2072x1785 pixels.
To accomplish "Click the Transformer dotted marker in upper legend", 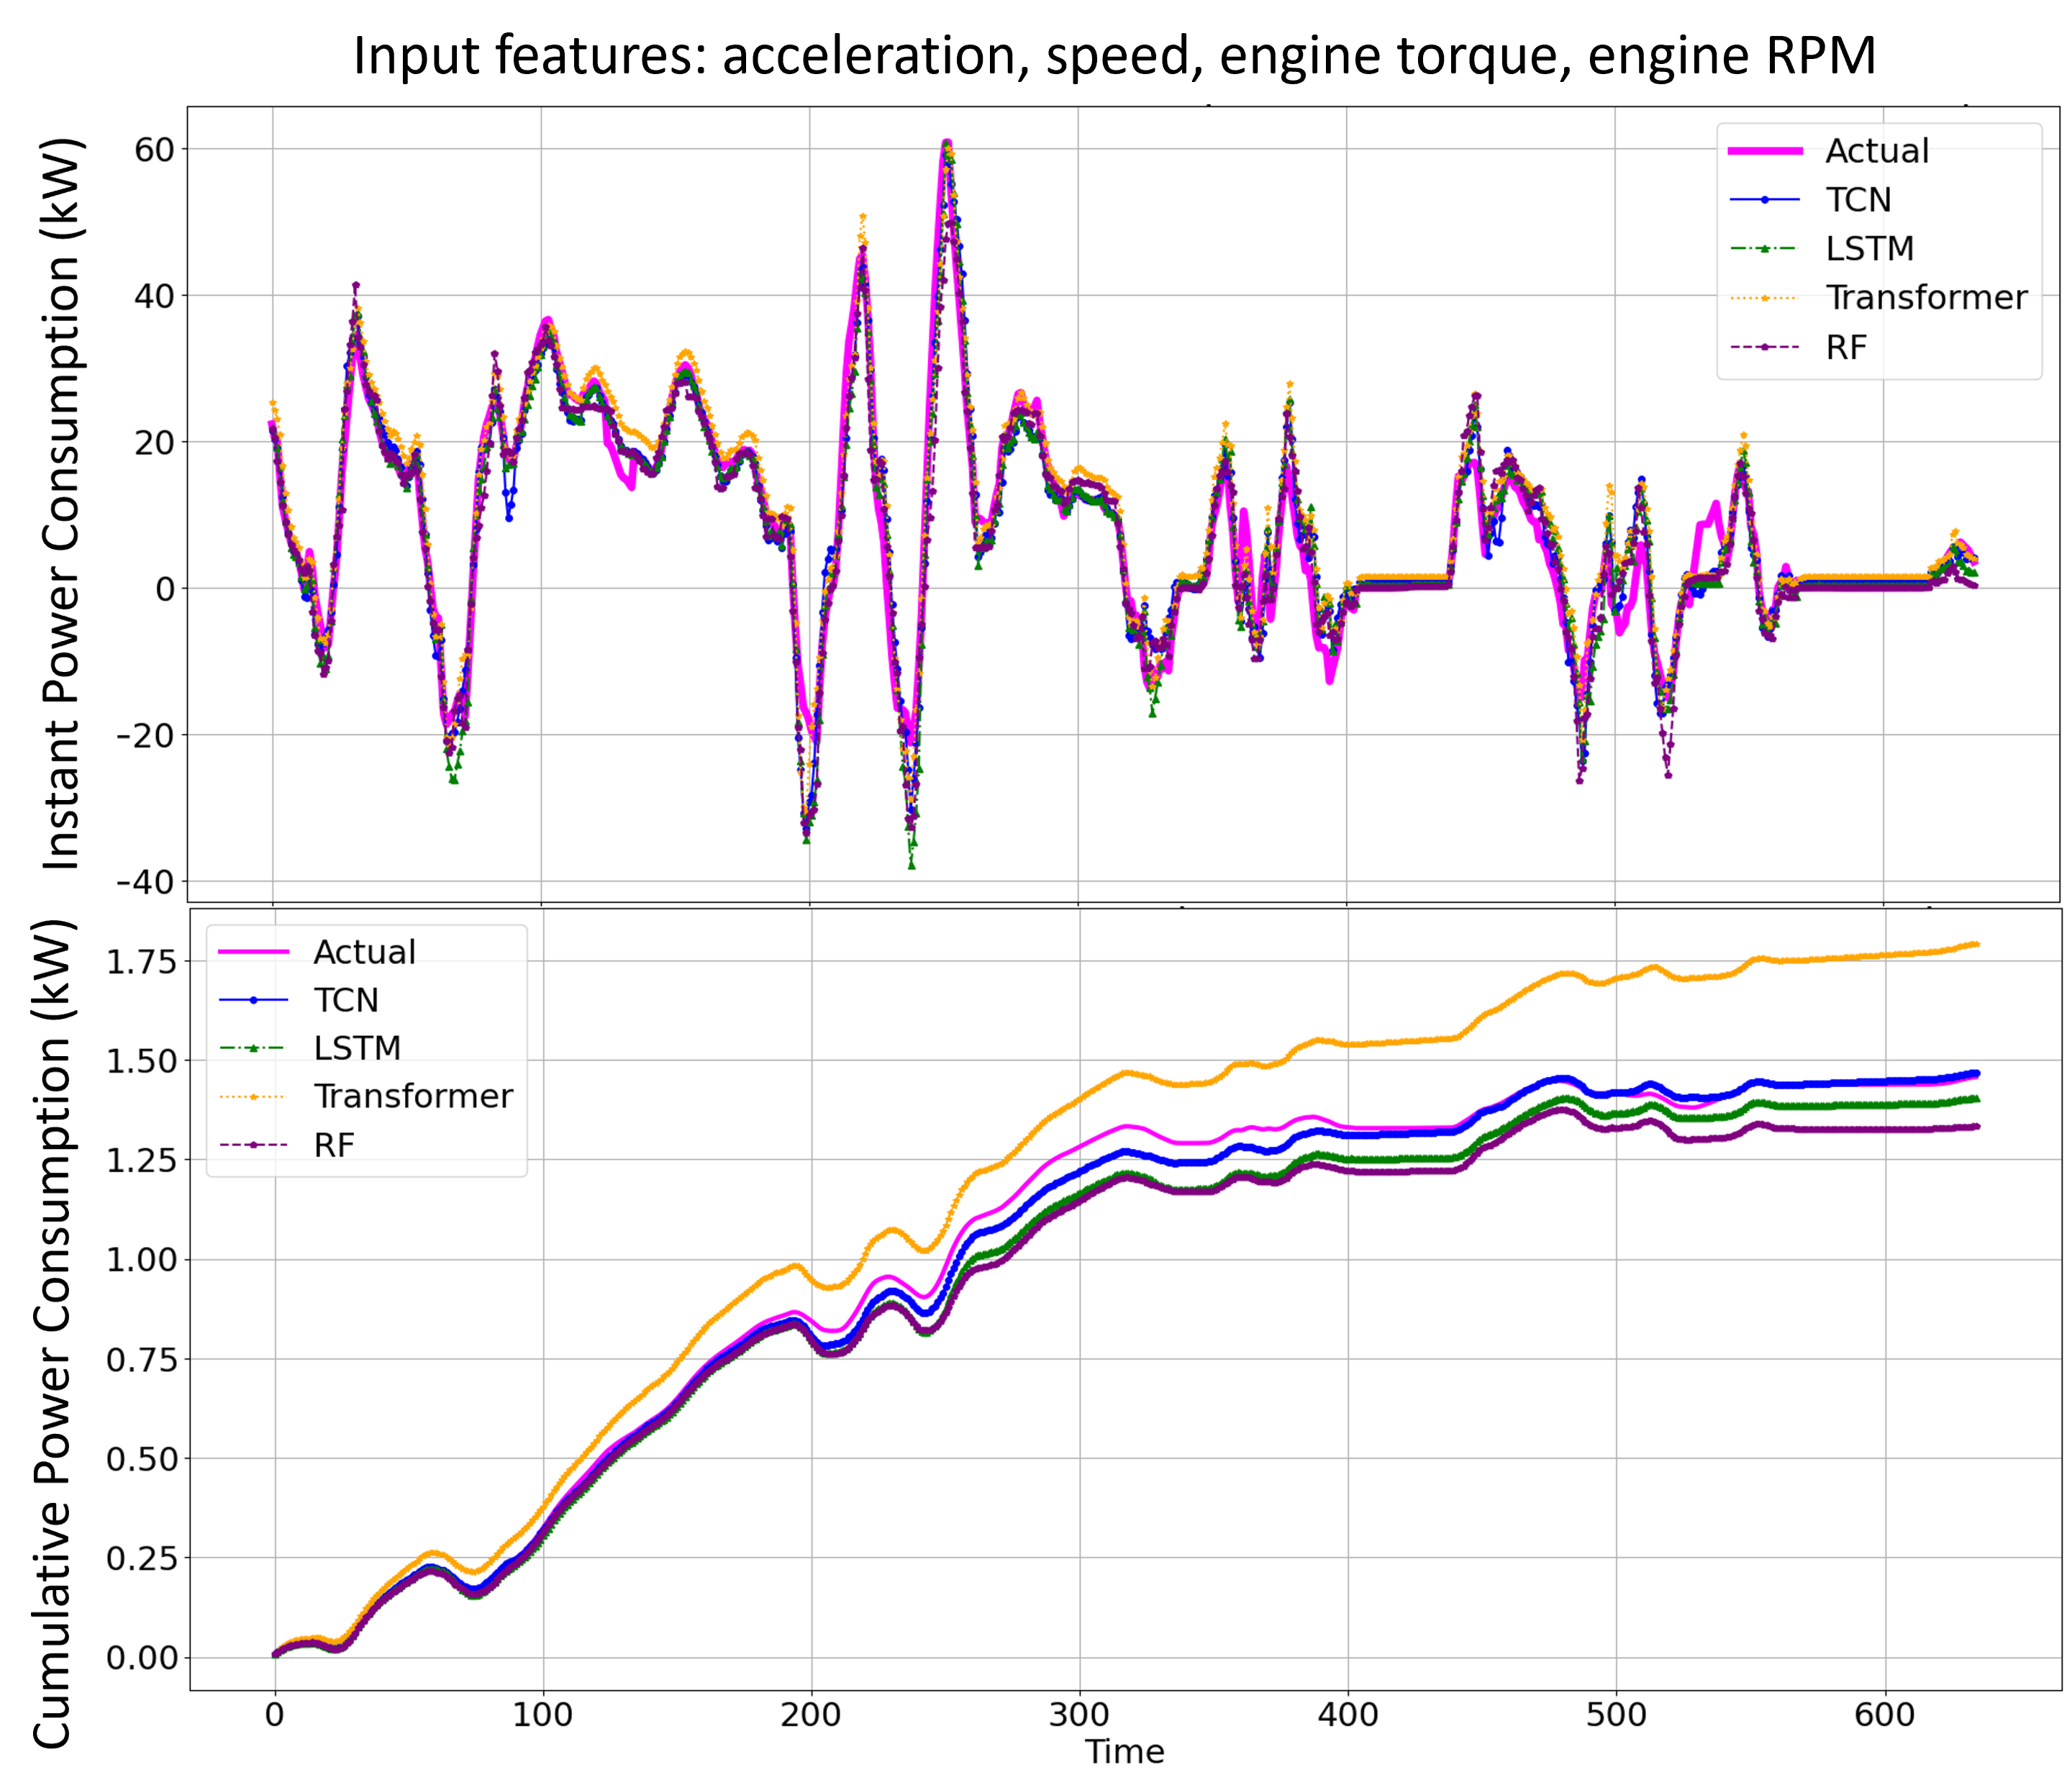I will pos(1765,298).
